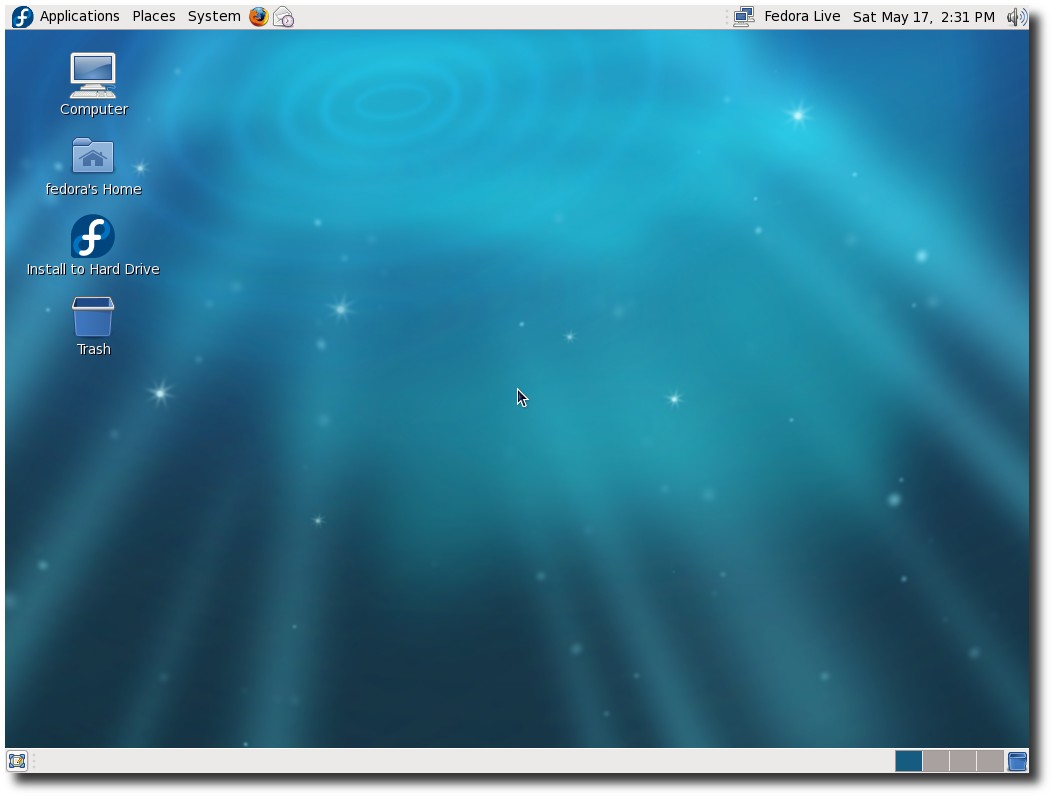Switch to the third workspace
Viewport: 1054px width, 798px height.
click(x=963, y=761)
